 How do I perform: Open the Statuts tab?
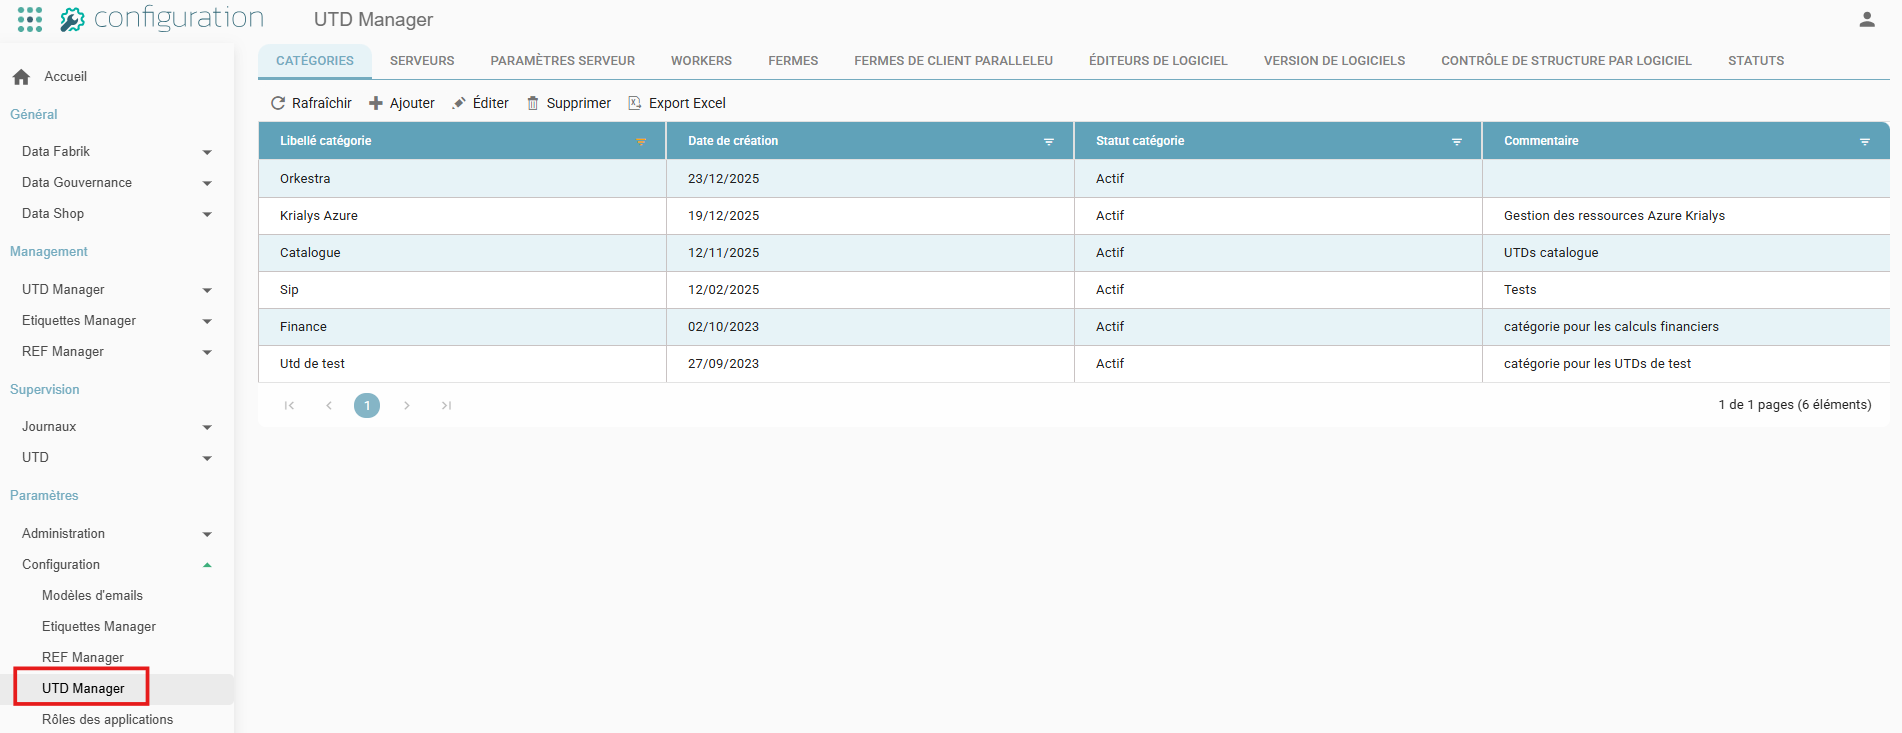[1756, 61]
